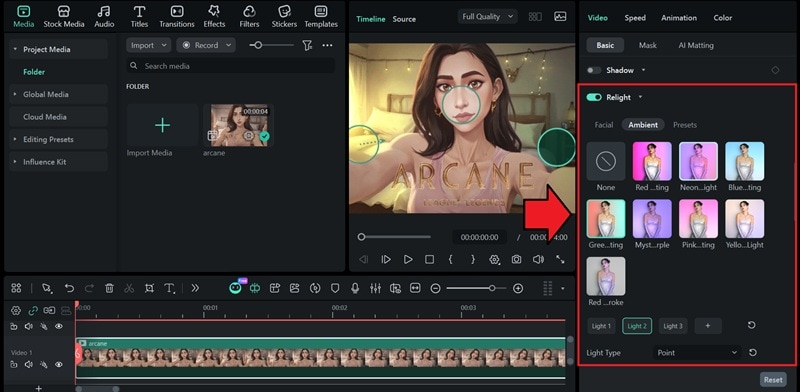Viewport: 800px width, 392px height.
Task: Open the Audio library
Action: point(104,17)
